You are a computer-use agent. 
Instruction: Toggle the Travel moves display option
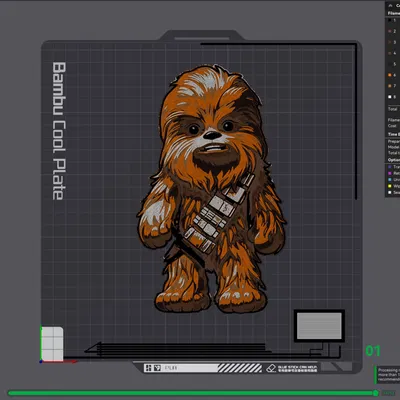pyautogui.click(x=390, y=167)
